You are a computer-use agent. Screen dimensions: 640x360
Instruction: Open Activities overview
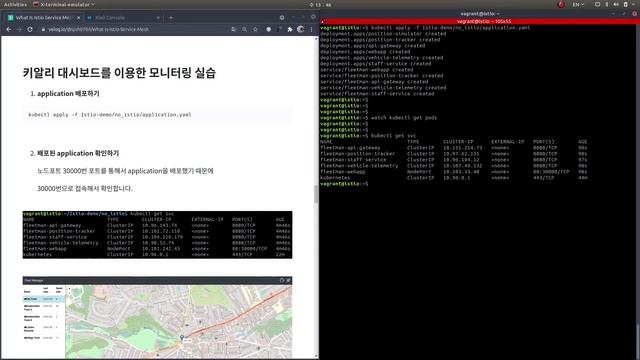click(x=15, y=4)
